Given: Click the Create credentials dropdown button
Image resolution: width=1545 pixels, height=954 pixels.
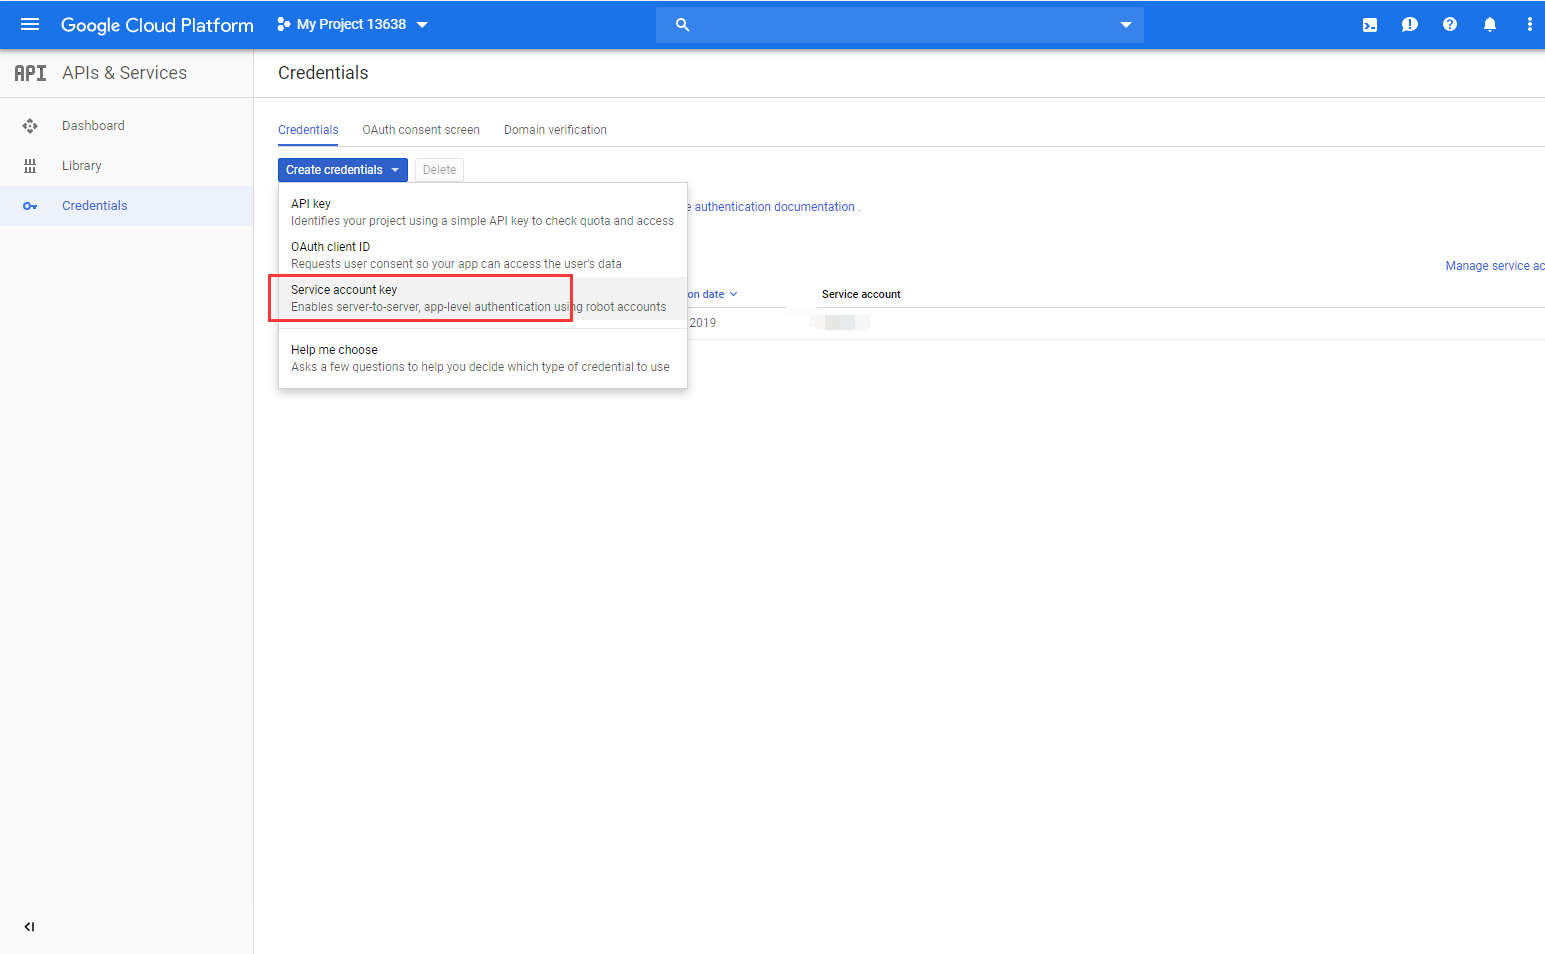Looking at the screenshot, I should [x=343, y=170].
